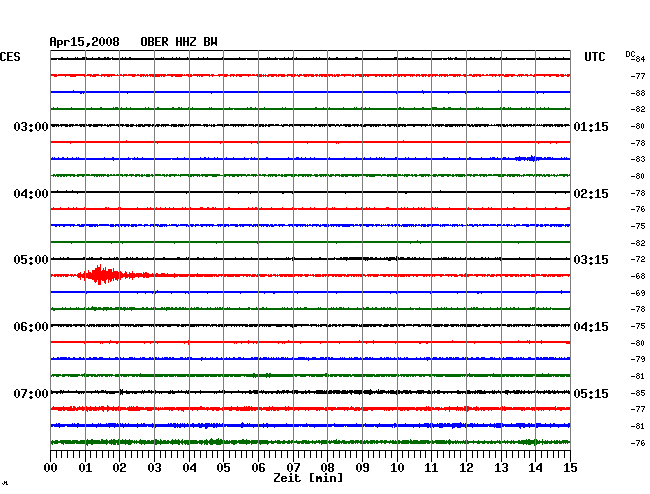Click minute "13" on the time axis
This screenshot has height=494, width=650.
(501, 468)
